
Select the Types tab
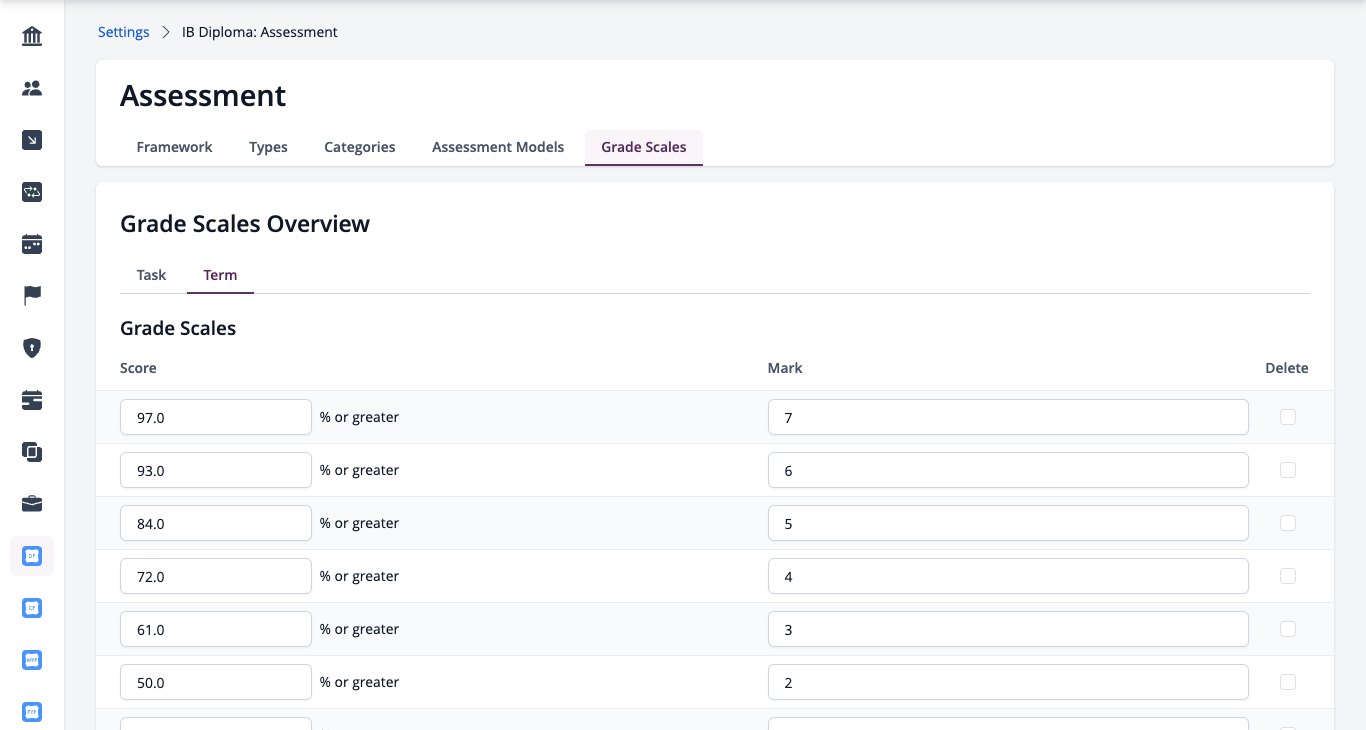(268, 147)
